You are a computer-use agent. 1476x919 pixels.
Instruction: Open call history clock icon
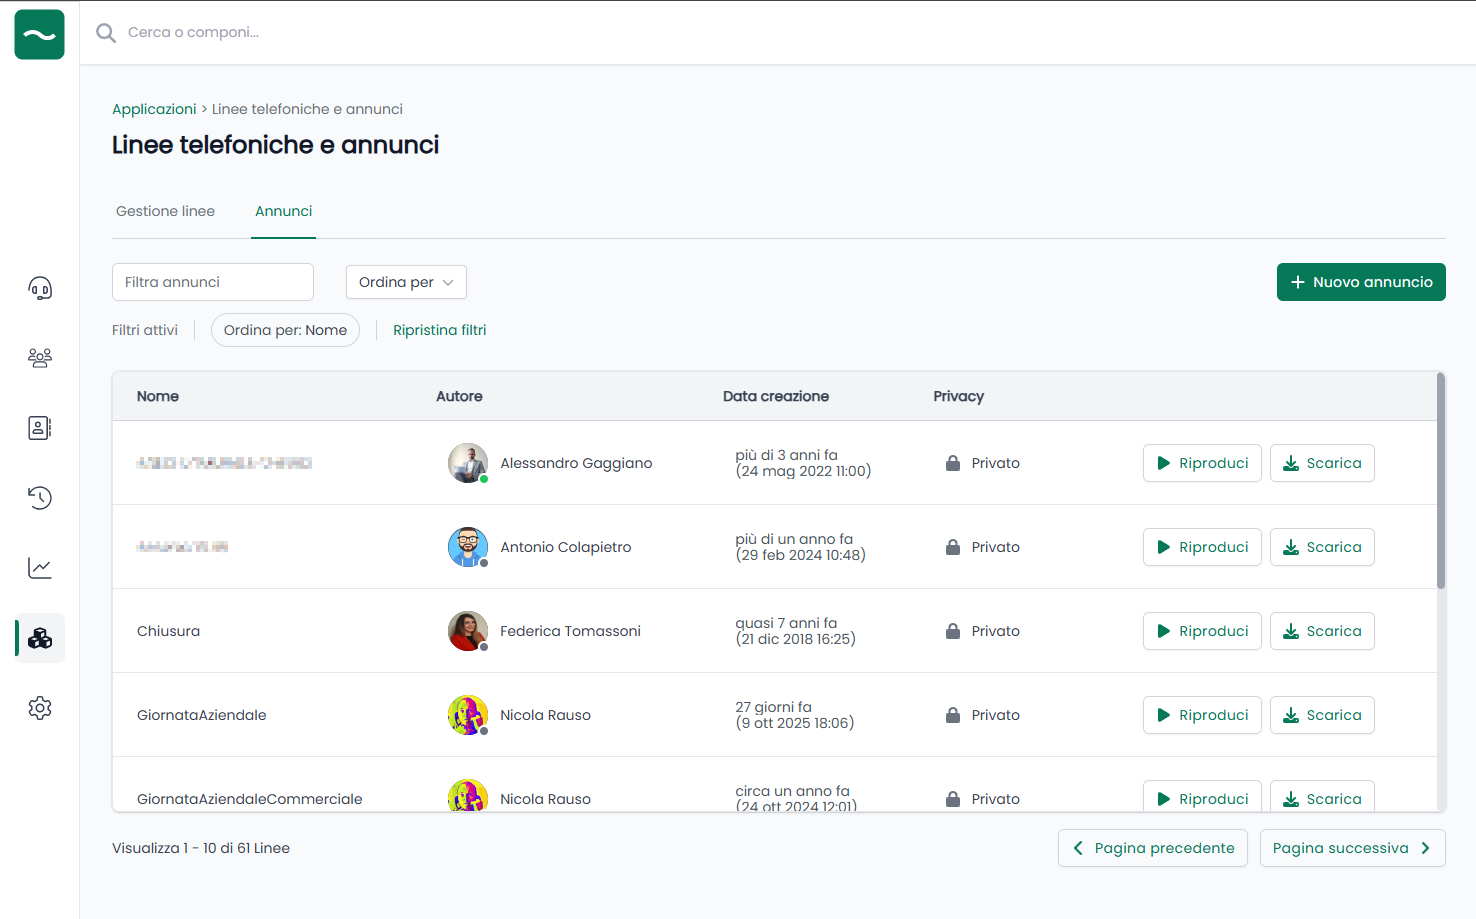click(x=40, y=498)
